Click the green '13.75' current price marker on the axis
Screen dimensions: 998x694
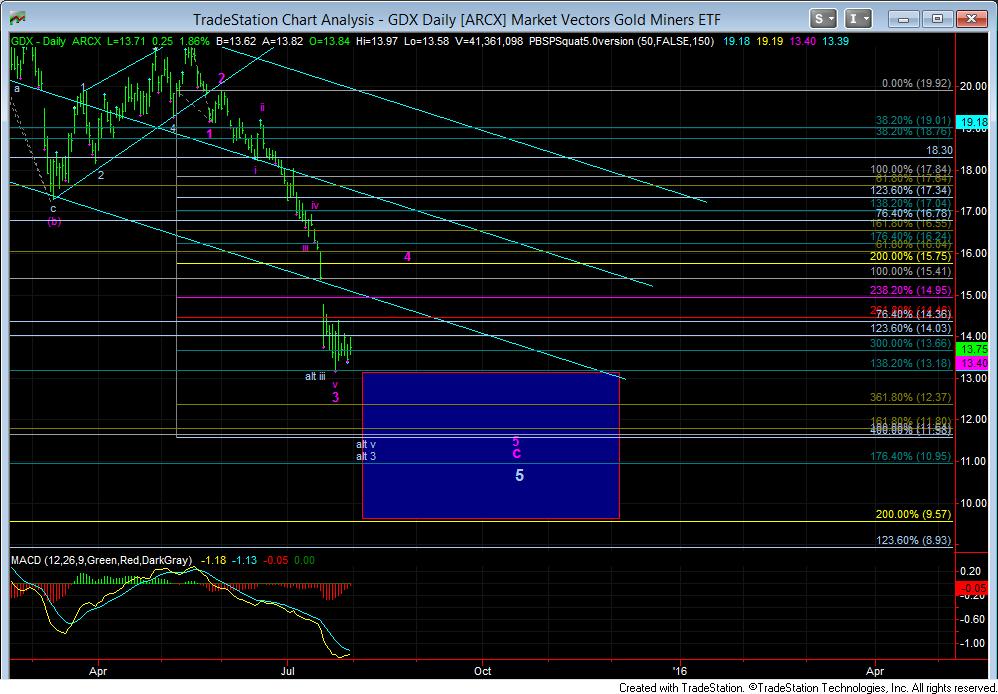tap(974, 349)
